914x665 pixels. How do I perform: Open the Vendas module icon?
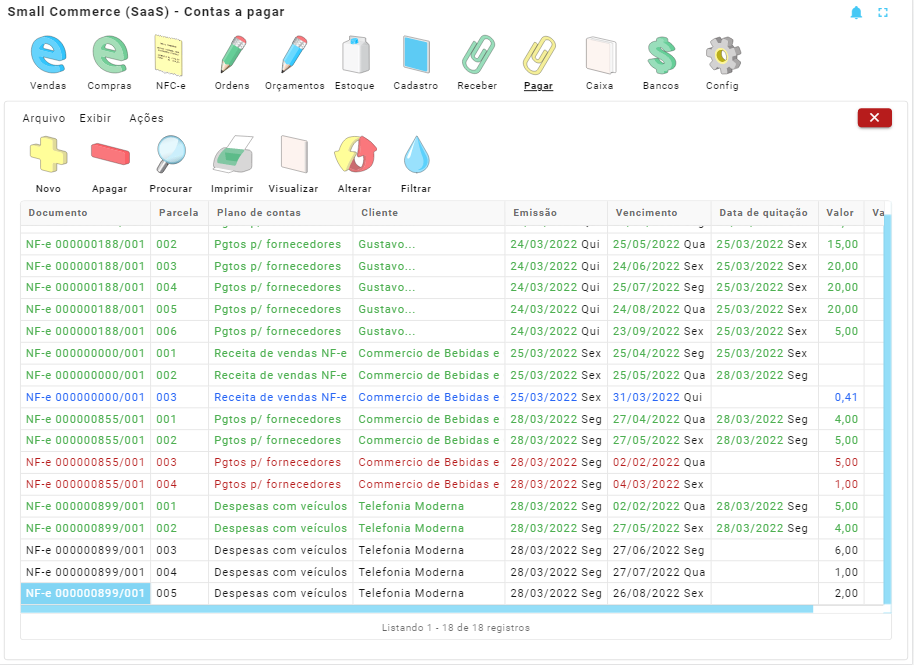(x=48, y=55)
